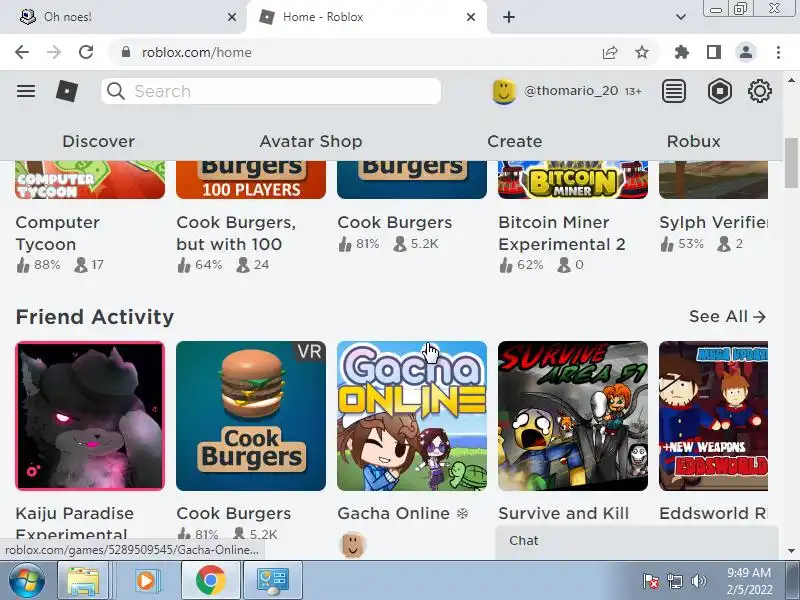
Task: Click See All for Friend Activity
Action: 728,317
